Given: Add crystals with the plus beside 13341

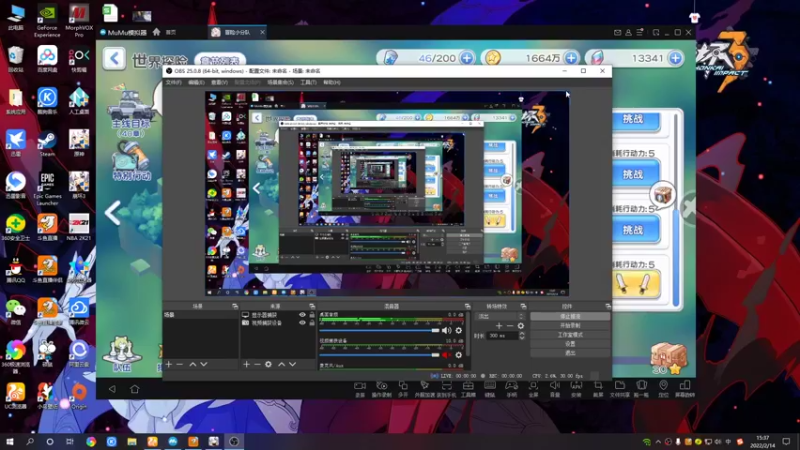Looking at the screenshot, I should click(676, 58).
